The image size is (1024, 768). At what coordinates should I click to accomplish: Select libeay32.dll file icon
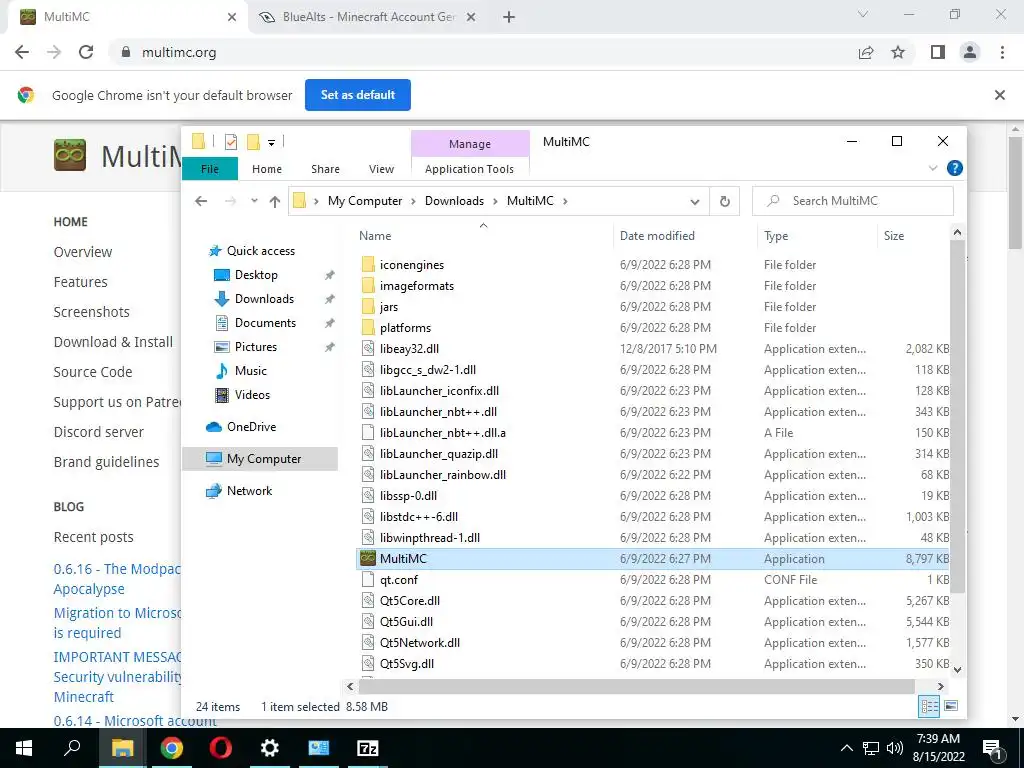tap(368, 348)
